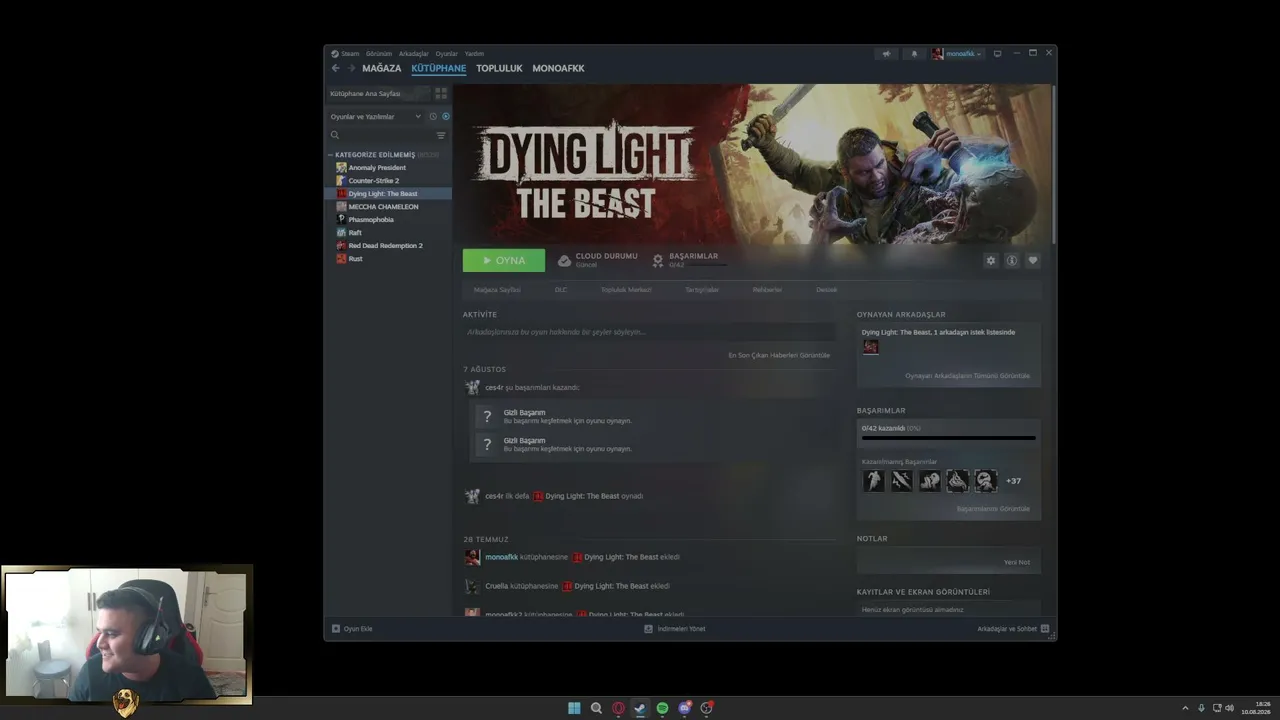Show hidden system tray icons
Viewport: 1280px width, 720px height.
coord(1185,708)
